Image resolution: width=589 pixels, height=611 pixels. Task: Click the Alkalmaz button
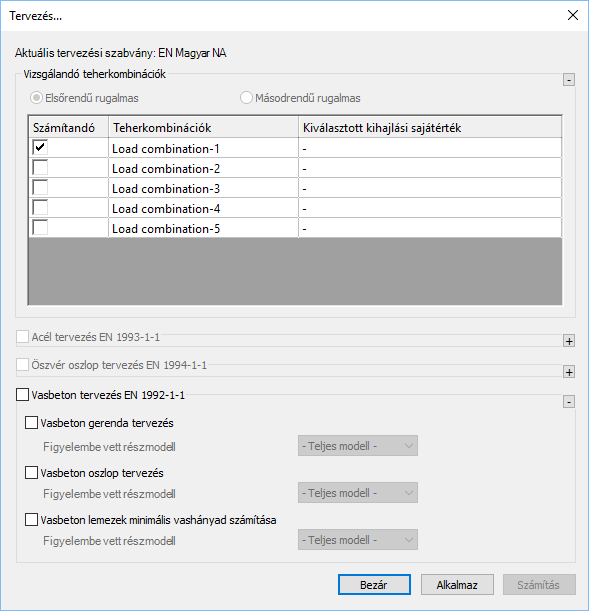tap(457, 585)
